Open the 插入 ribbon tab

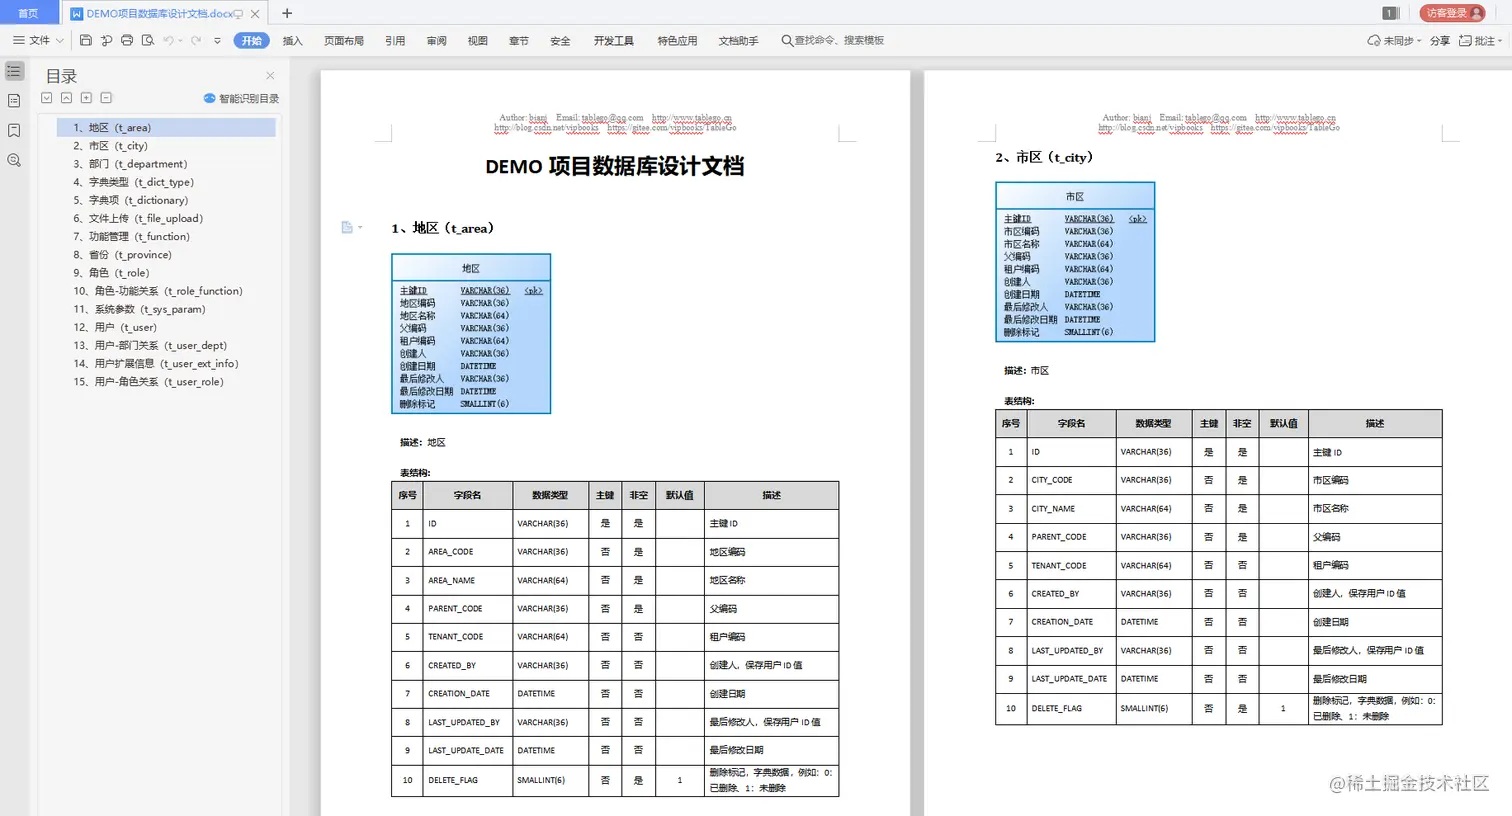[292, 41]
